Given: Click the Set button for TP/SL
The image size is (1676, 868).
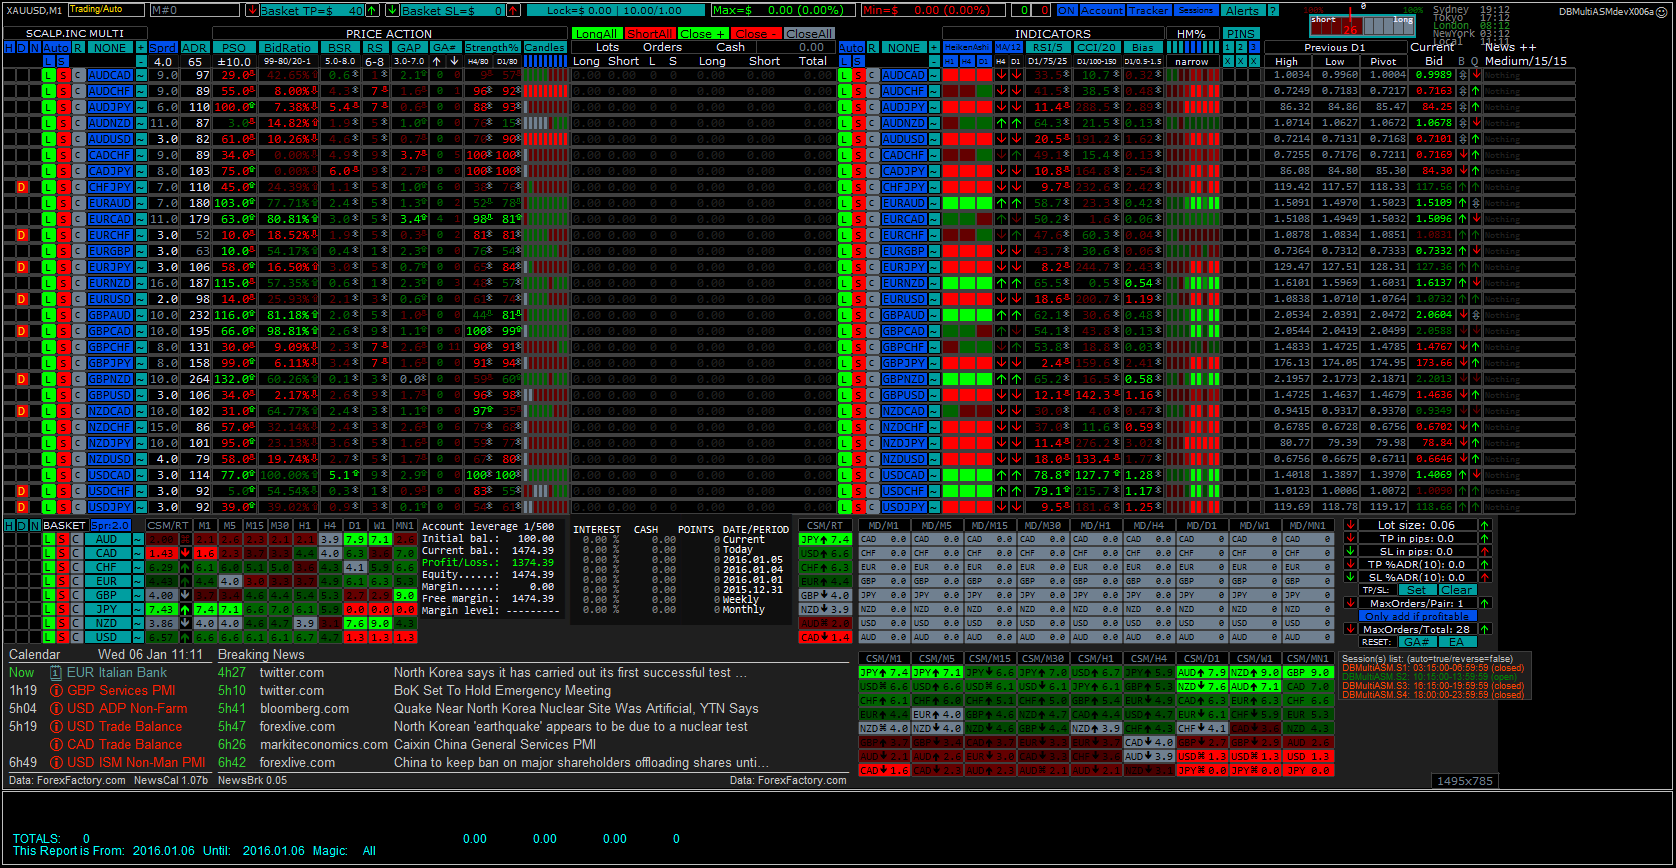Looking at the screenshot, I should (1417, 590).
